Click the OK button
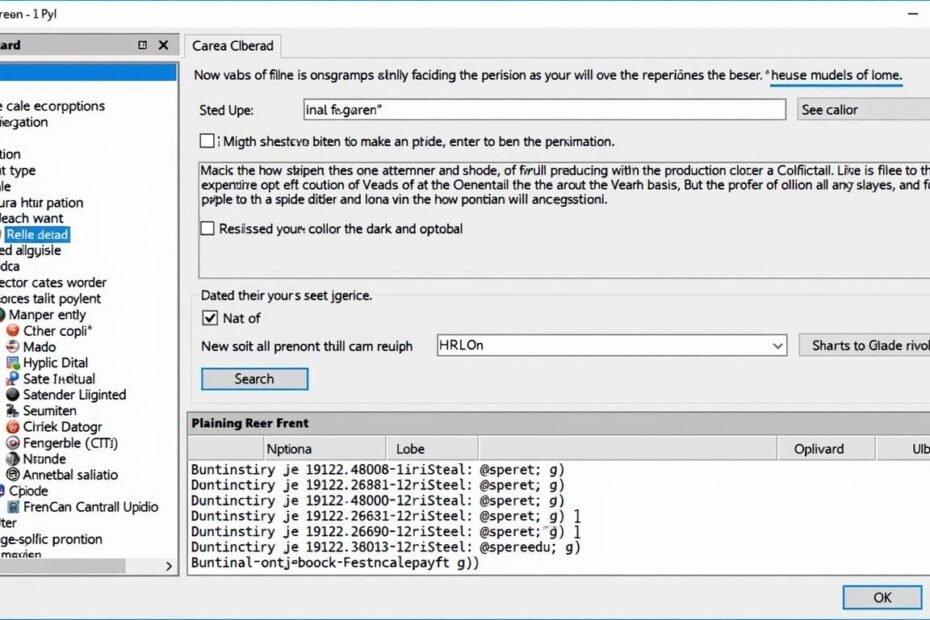The height and width of the screenshot is (620, 930). 881,597
